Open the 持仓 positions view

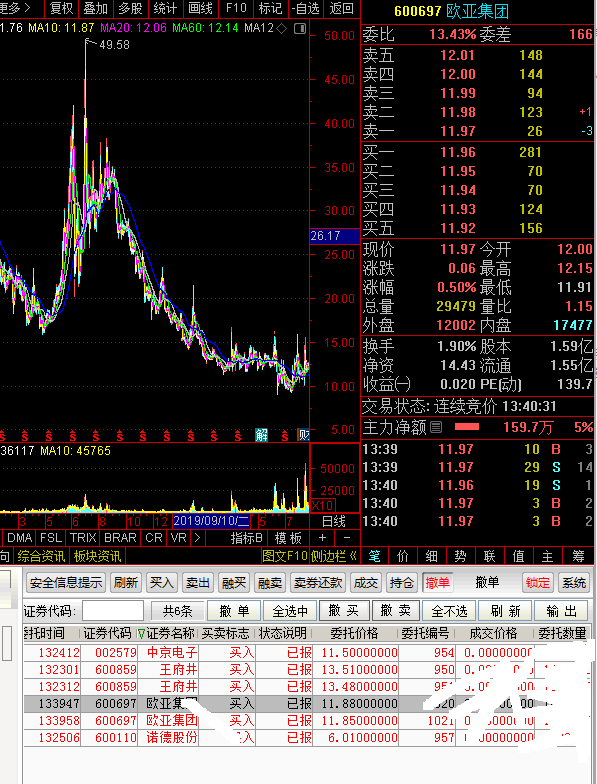tap(402, 582)
